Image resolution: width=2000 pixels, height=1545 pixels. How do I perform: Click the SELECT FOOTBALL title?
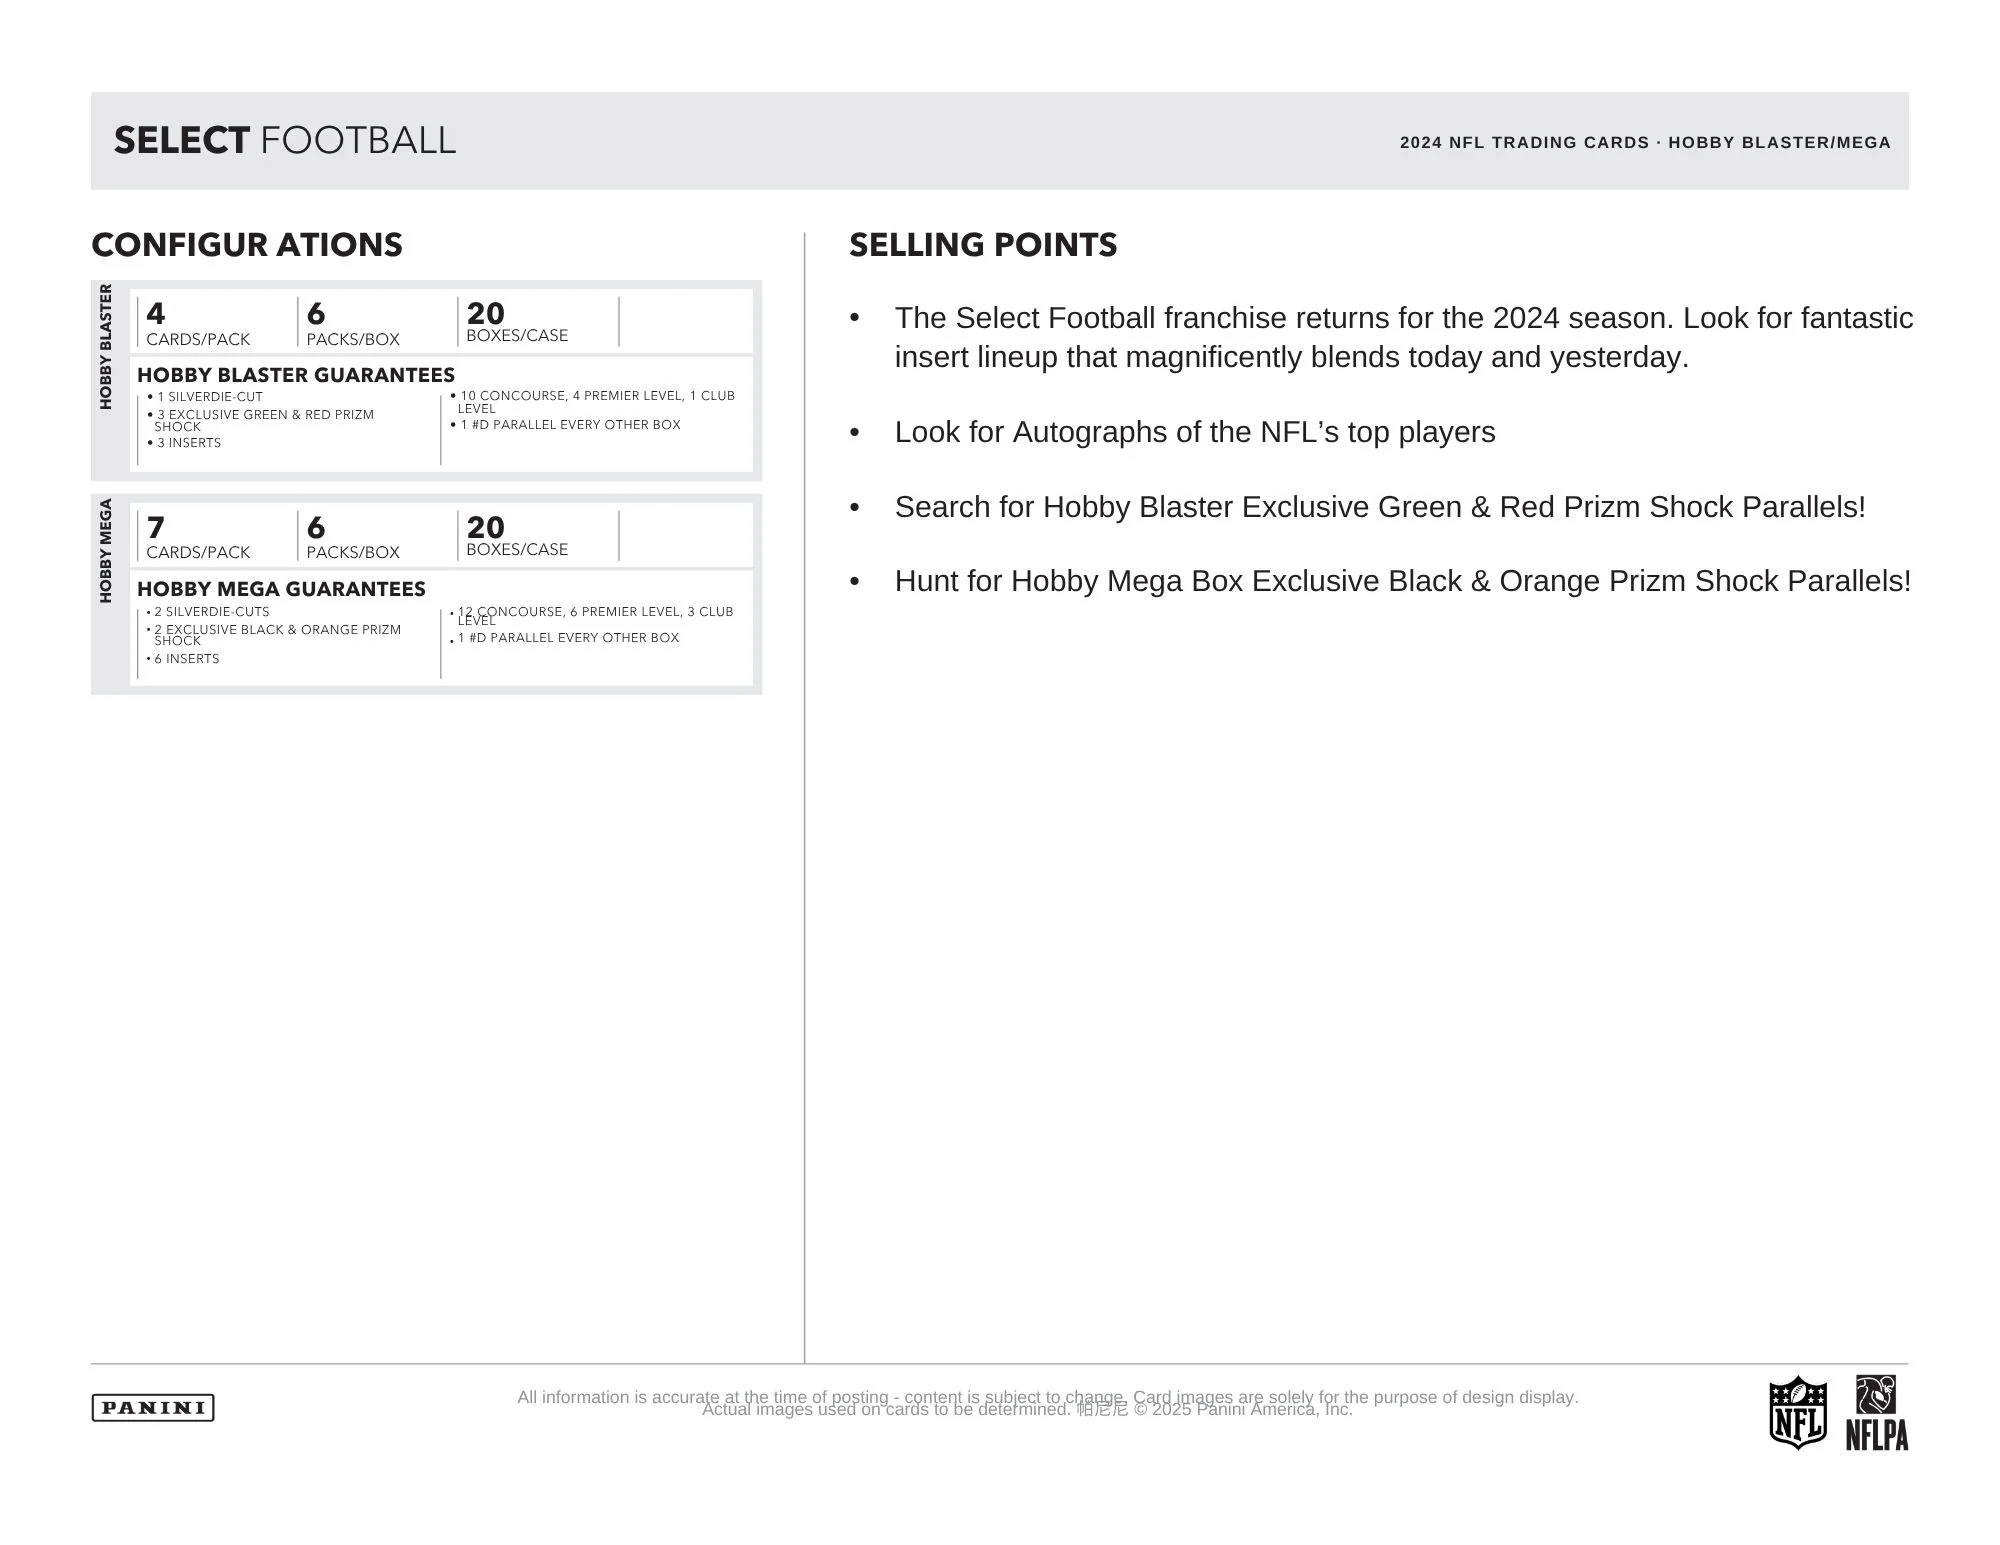(x=285, y=141)
